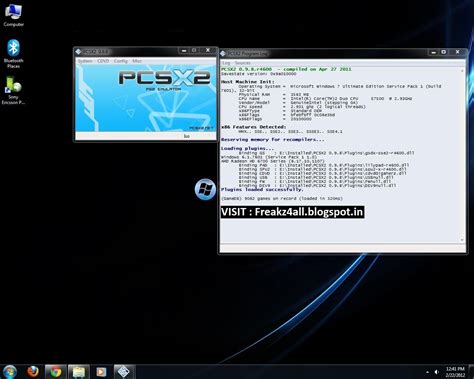
Task: Minimize the PCSX2 Program Log window
Action: pos(433,52)
